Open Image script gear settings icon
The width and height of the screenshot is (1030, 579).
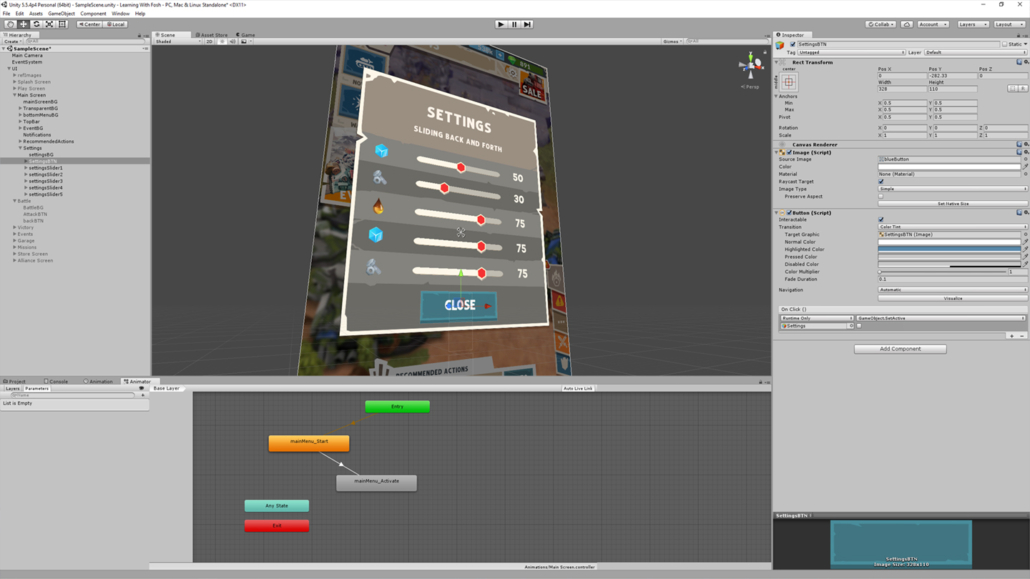click(1026, 152)
